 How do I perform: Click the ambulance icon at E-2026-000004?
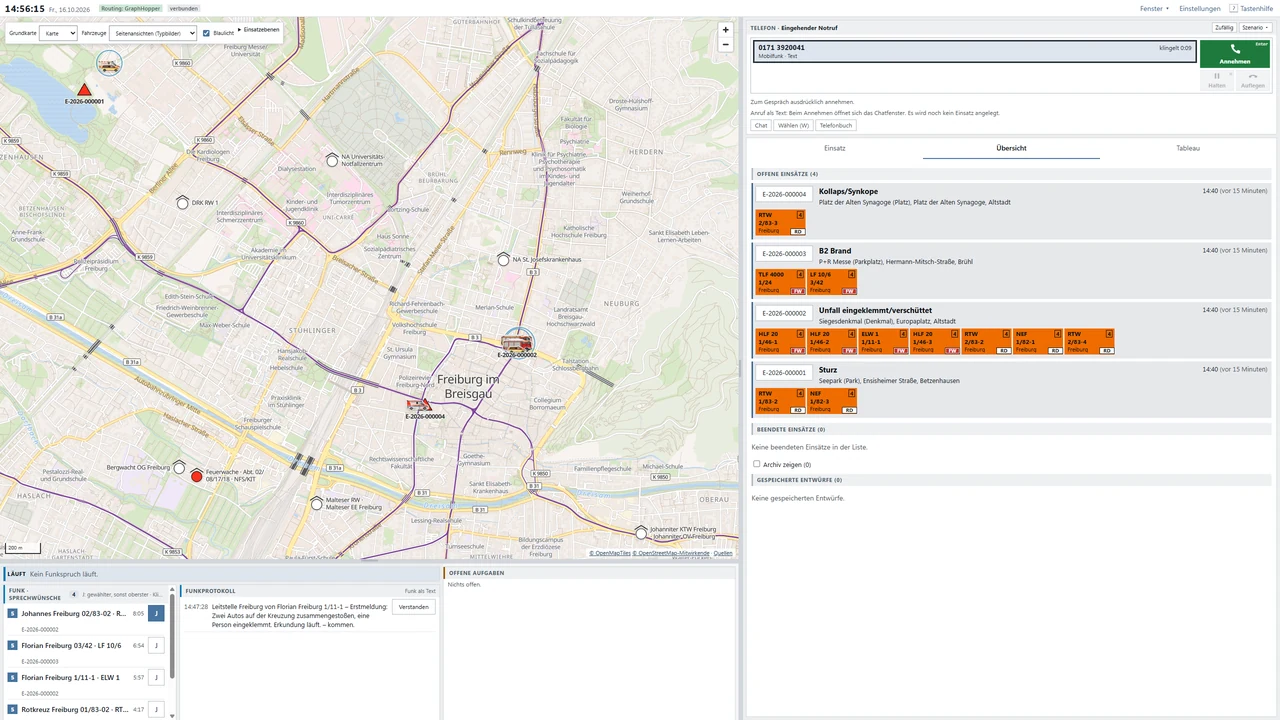pos(419,404)
